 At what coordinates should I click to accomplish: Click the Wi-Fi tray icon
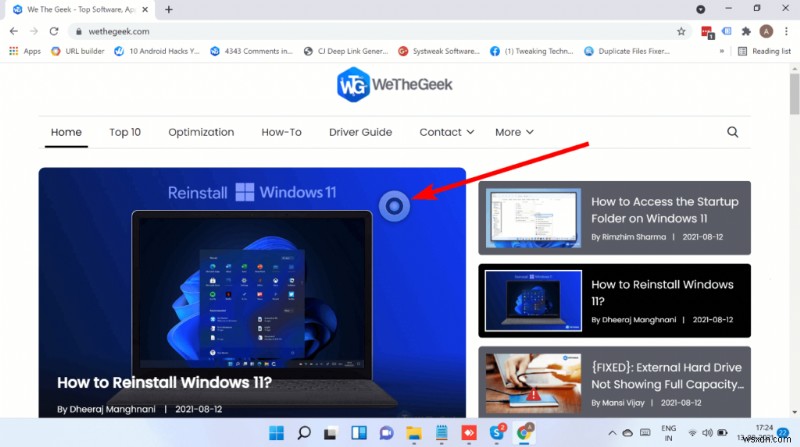[692, 433]
